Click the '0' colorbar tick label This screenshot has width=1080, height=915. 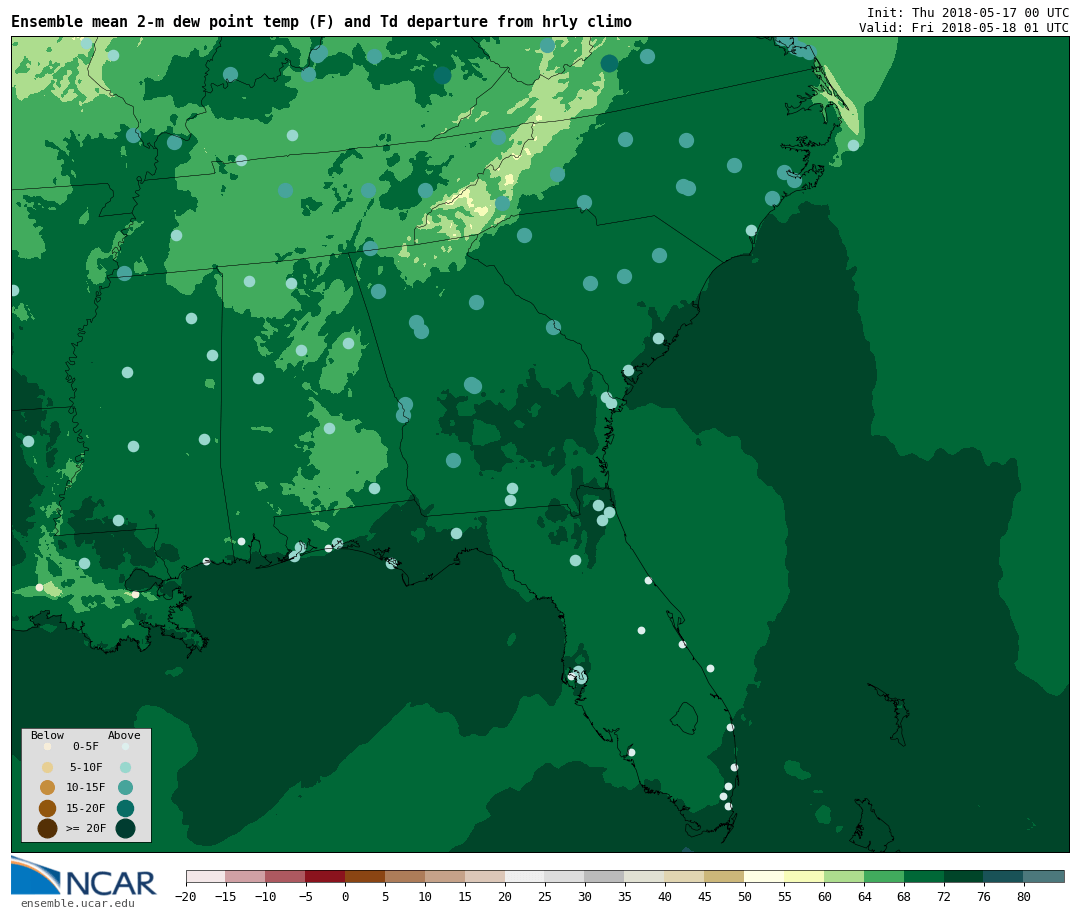click(x=345, y=896)
